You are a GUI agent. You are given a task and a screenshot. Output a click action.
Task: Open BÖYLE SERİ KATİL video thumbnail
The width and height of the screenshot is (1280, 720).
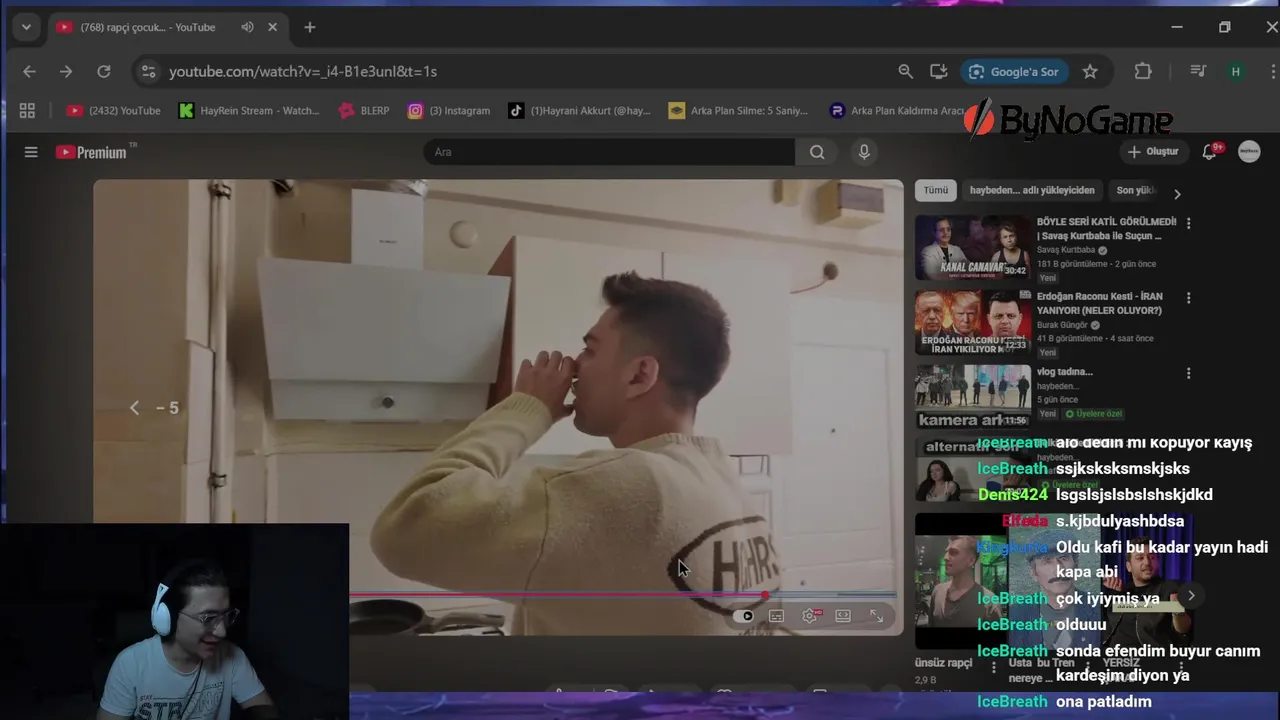[x=973, y=247]
